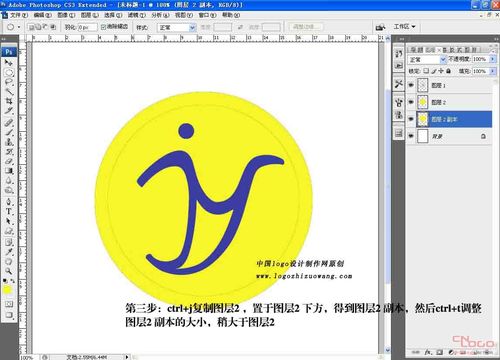Open the 图层 menu in menu bar

coord(90,15)
